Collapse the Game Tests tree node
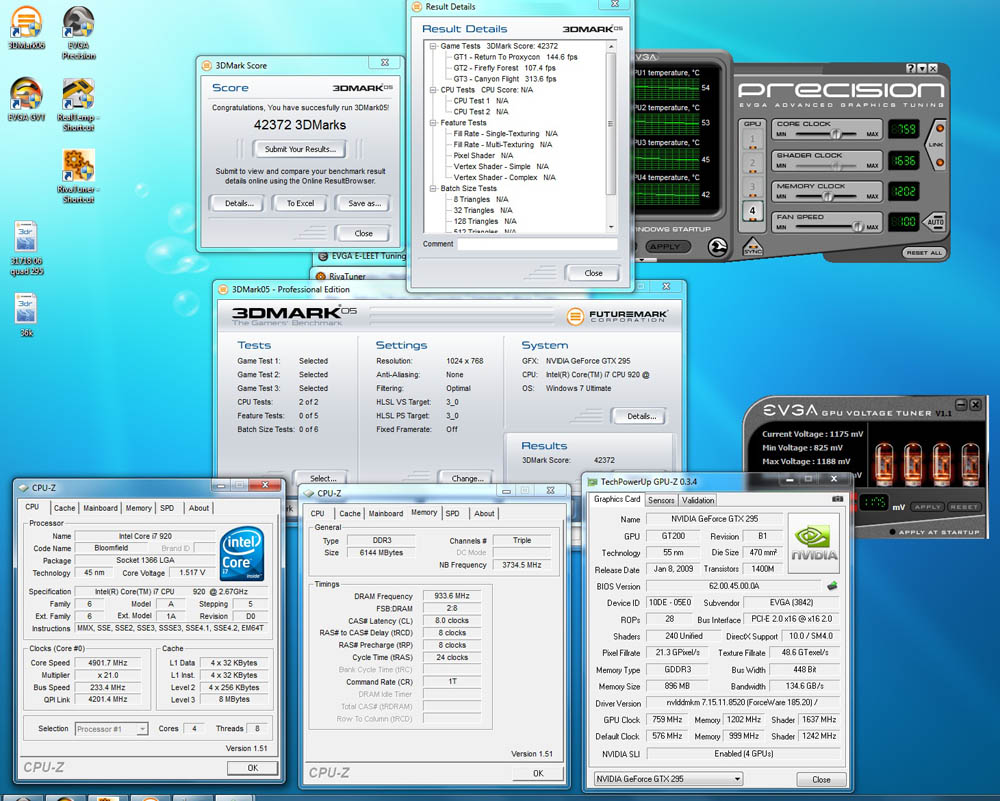This screenshot has width=1000, height=801. point(433,46)
